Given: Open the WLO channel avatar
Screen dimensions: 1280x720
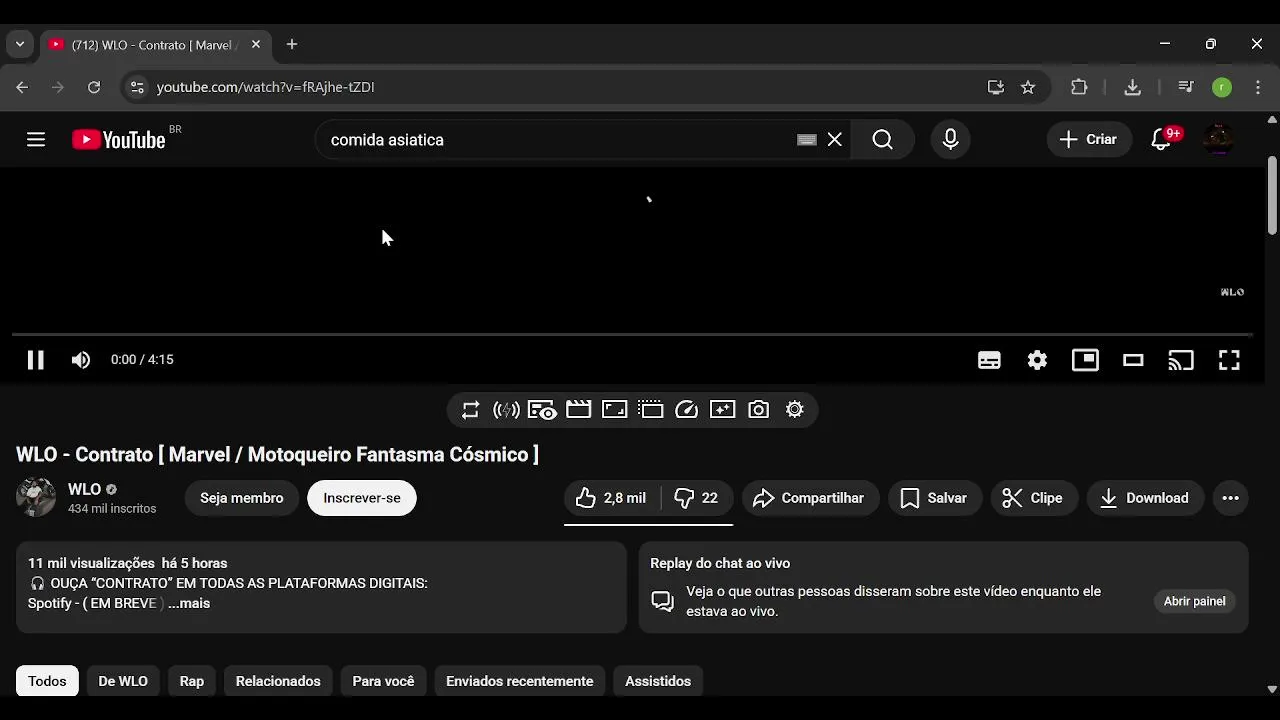Looking at the screenshot, I should [36, 498].
